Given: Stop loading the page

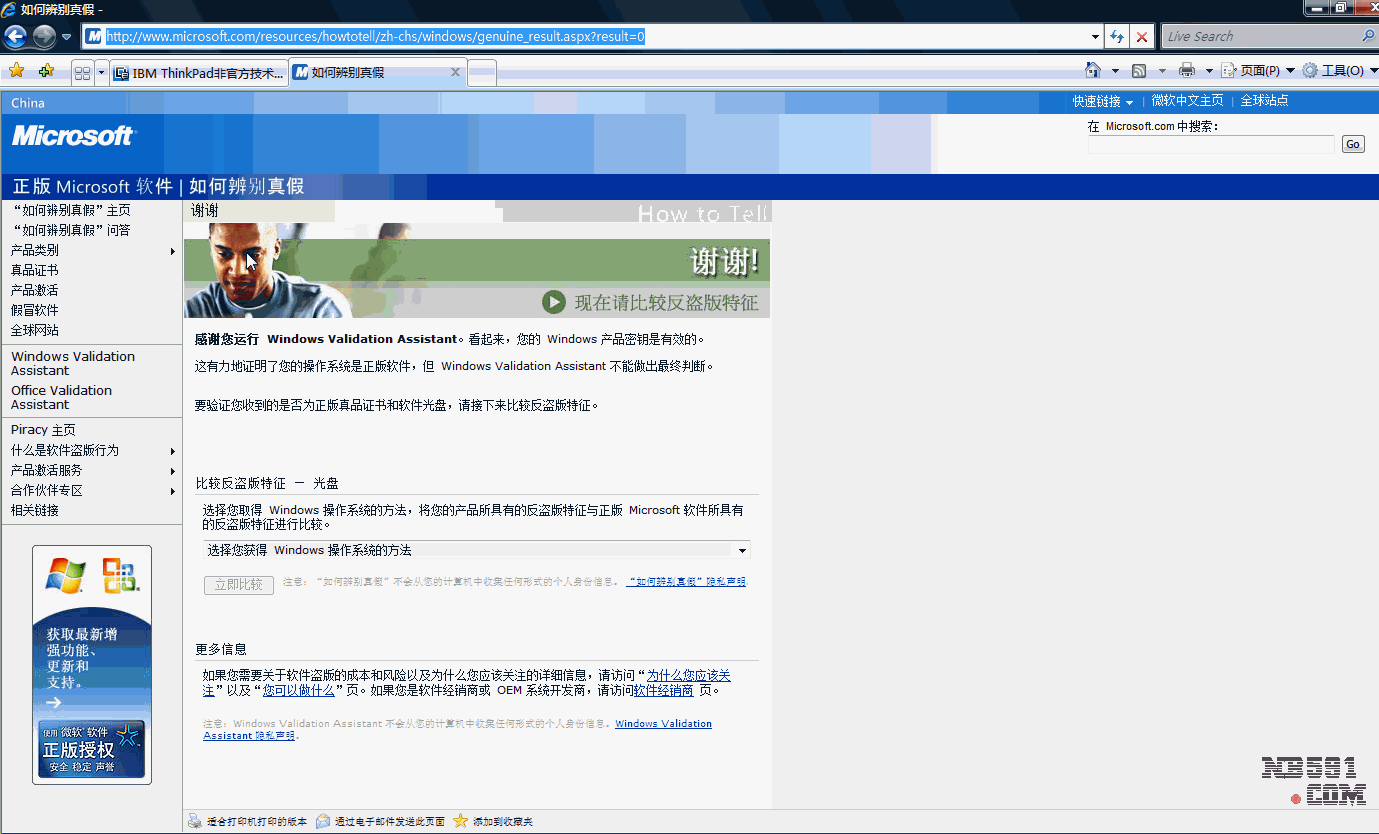Looking at the screenshot, I should [1142, 37].
